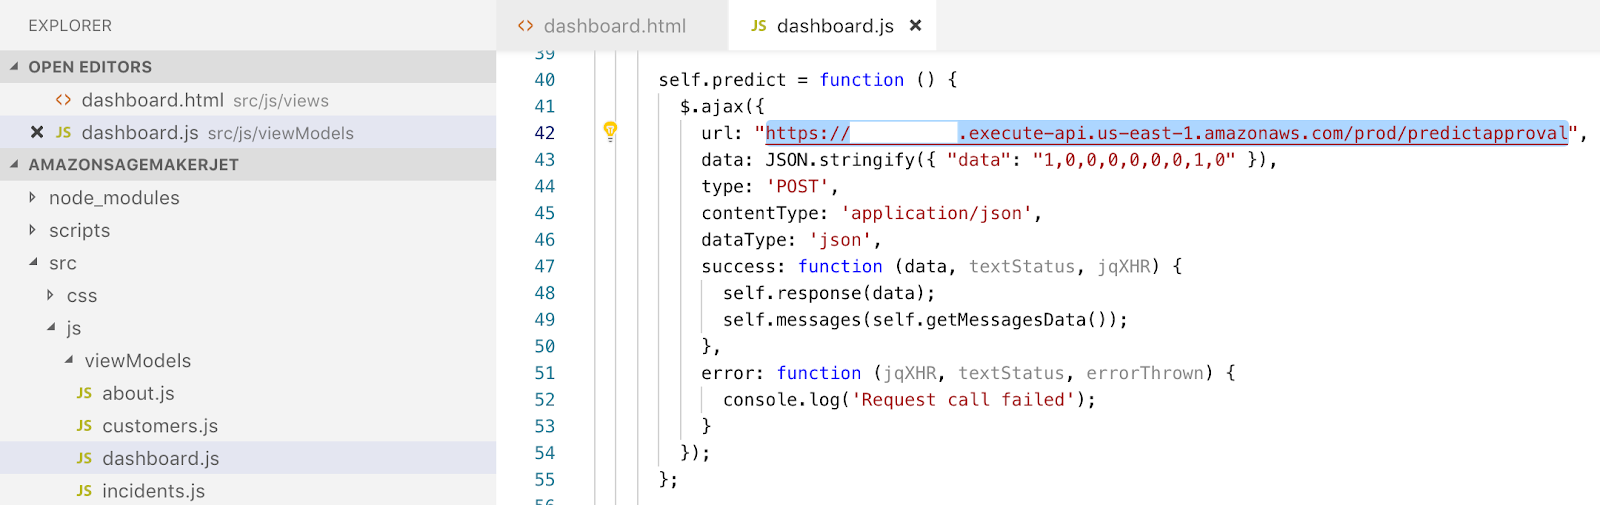1600x505 pixels.
Task: Collapse the AMAZONSAGEMAKERJET section
Action: [x=14, y=165]
